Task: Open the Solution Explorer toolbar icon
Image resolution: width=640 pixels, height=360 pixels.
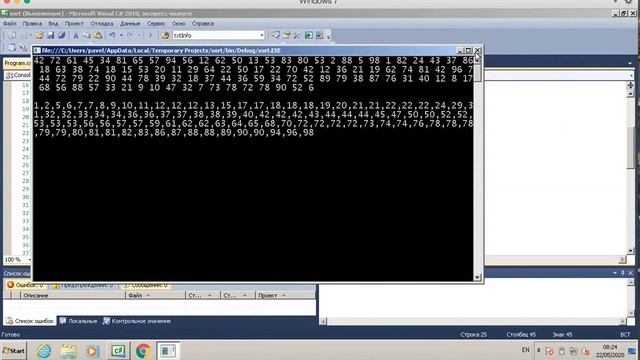Action: (276, 36)
